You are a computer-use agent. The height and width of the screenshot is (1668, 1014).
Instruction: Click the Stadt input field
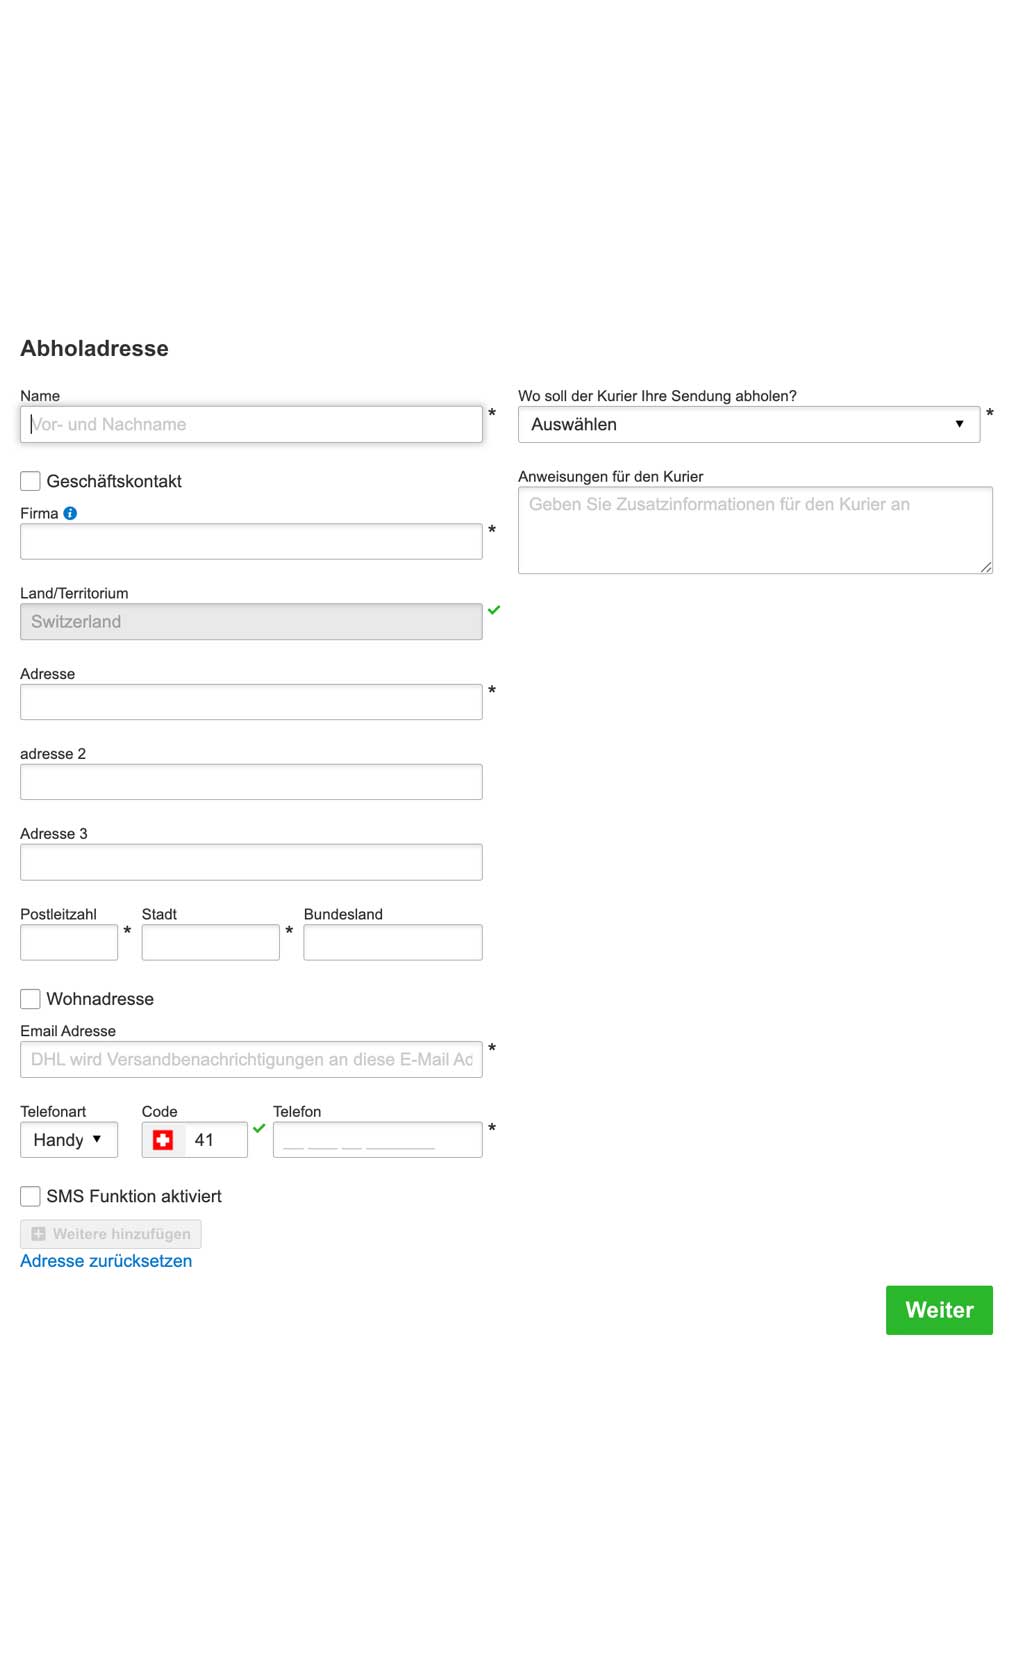(x=210, y=942)
